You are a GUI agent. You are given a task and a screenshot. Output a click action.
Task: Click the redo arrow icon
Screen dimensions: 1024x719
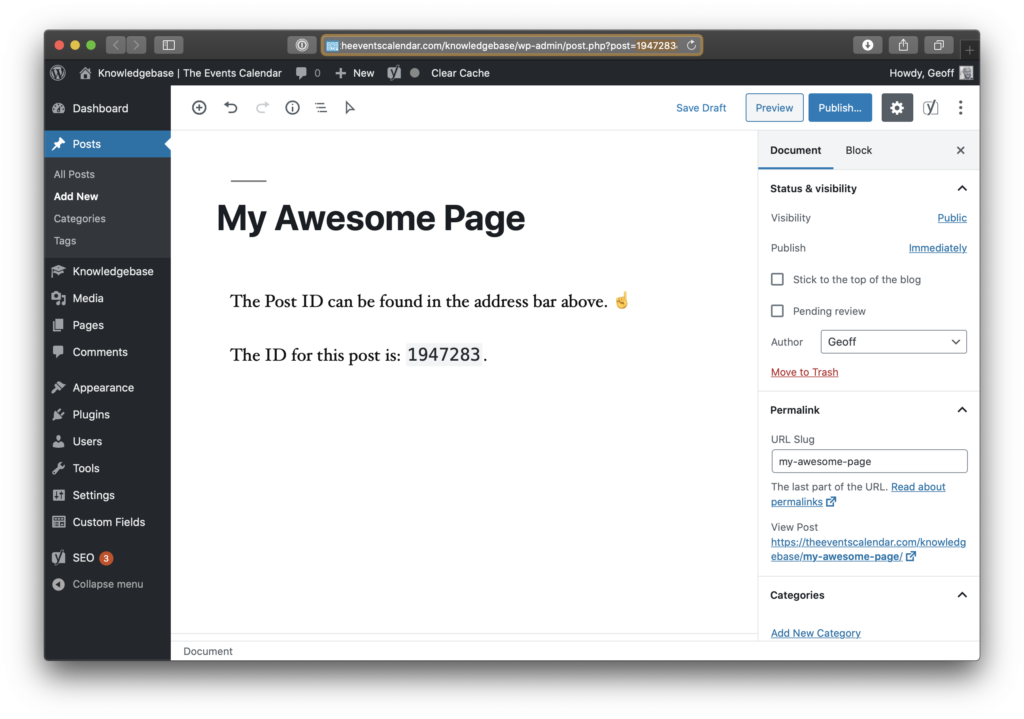pyautogui.click(x=262, y=108)
